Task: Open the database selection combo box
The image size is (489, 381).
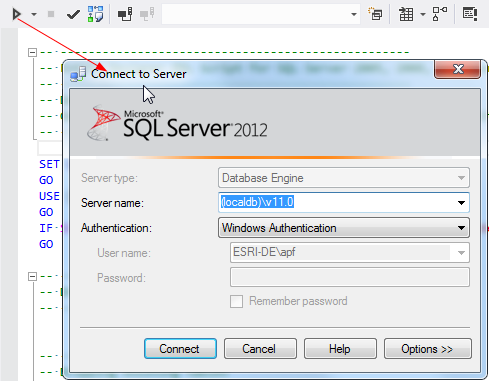Action: tap(261, 14)
